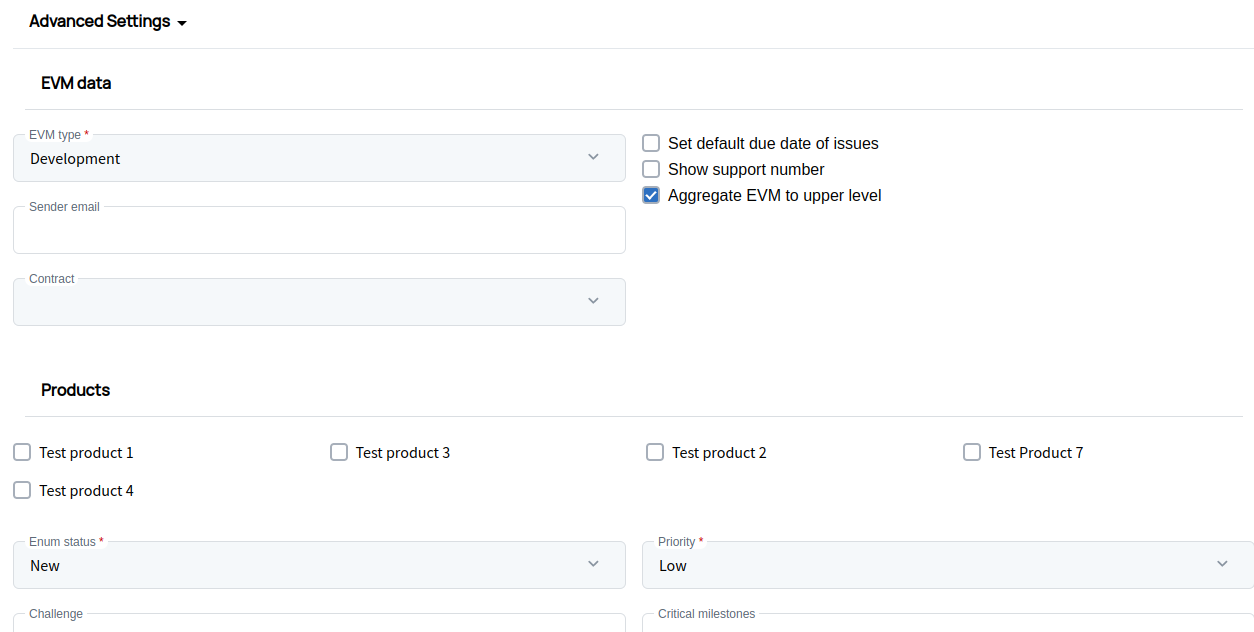
Task: Select the Test product 1 checkbox
Action: (22, 452)
